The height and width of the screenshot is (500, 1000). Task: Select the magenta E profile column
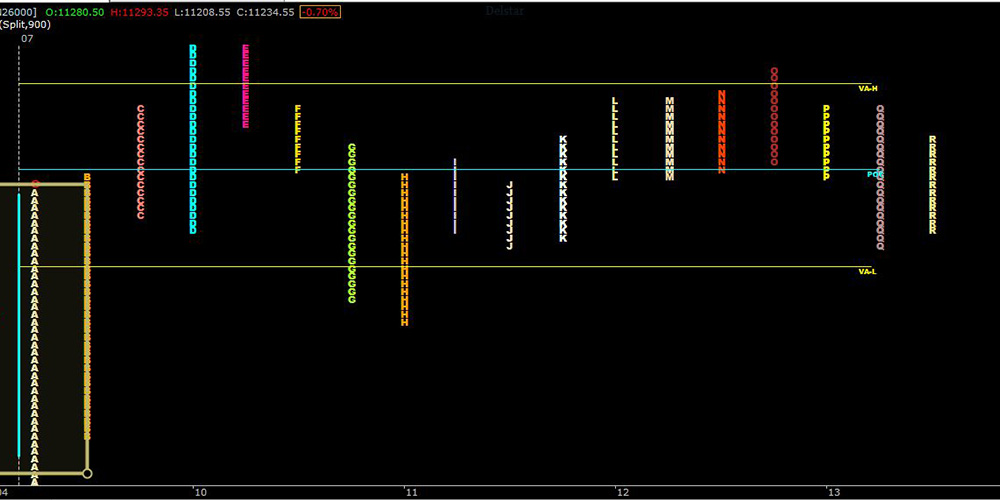click(246, 86)
